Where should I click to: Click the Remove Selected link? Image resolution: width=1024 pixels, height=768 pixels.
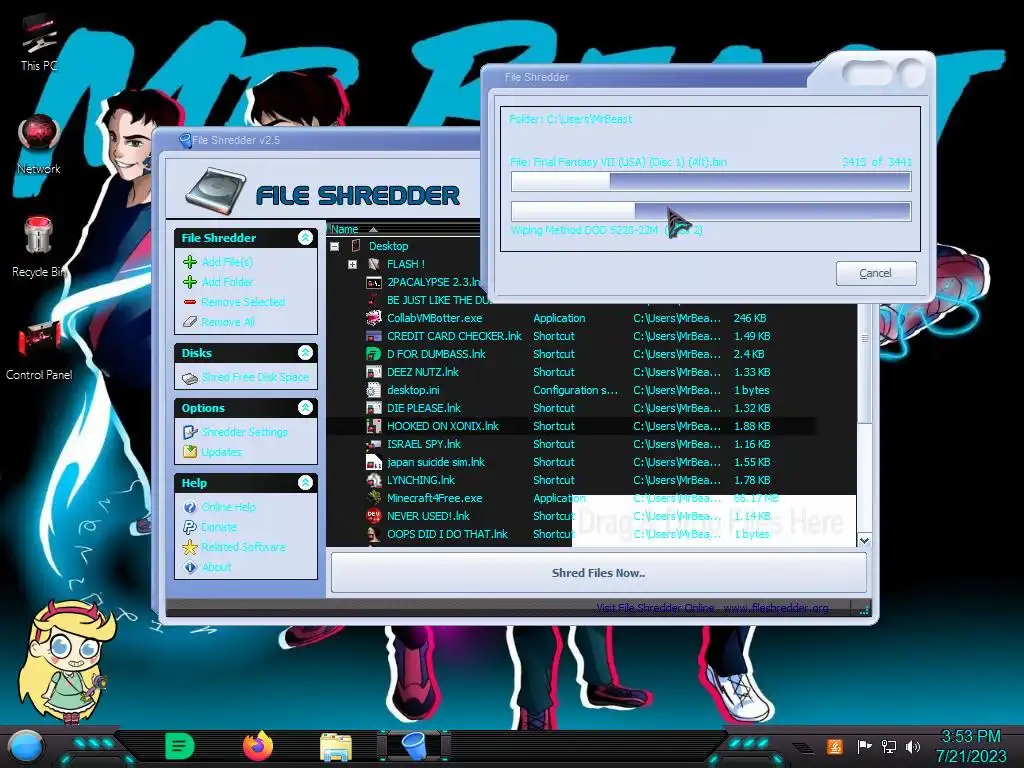click(x=243, y=302)
